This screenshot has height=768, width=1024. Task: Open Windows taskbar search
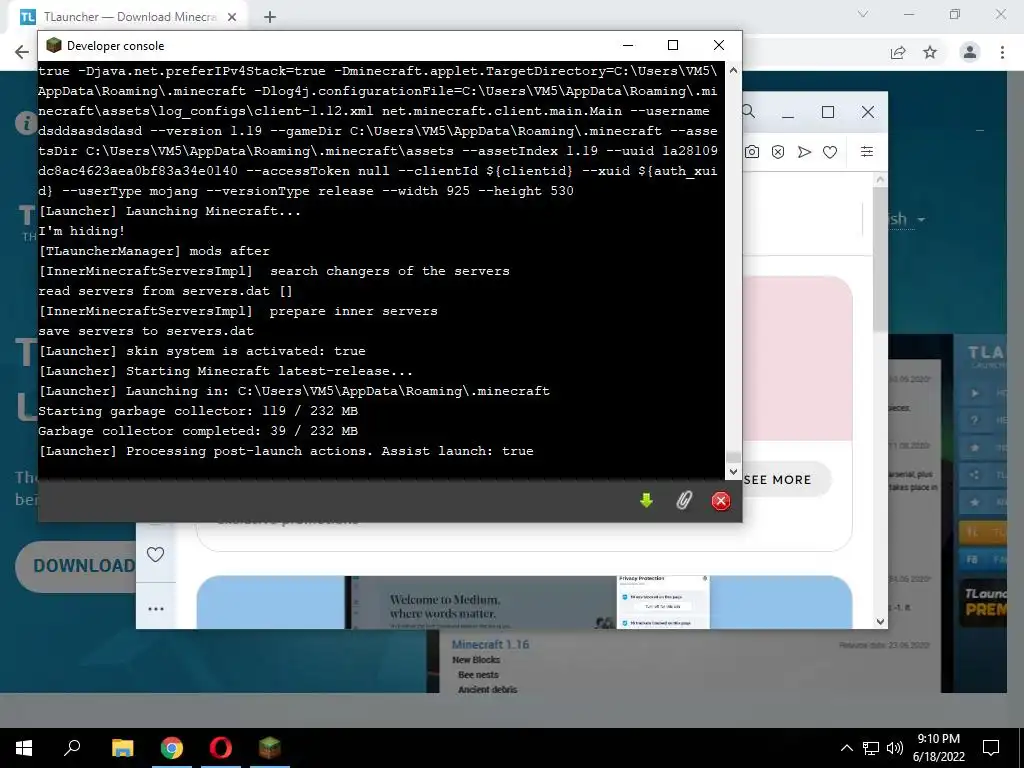coord(72,748)
